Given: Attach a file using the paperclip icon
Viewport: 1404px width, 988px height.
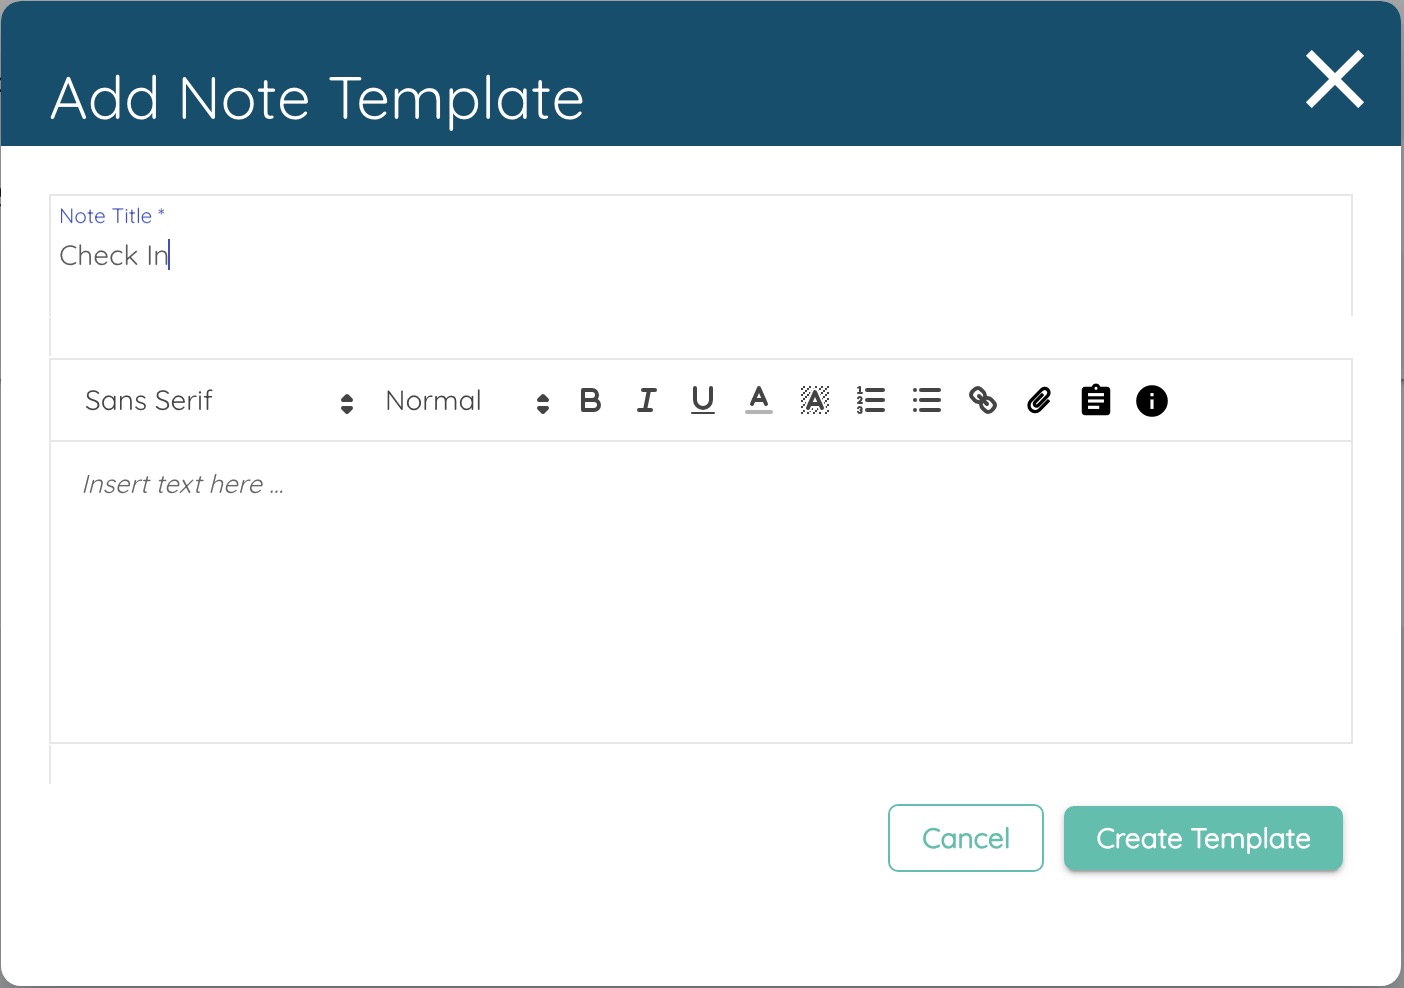Looking at the screenshot, I should [1038, 400].
